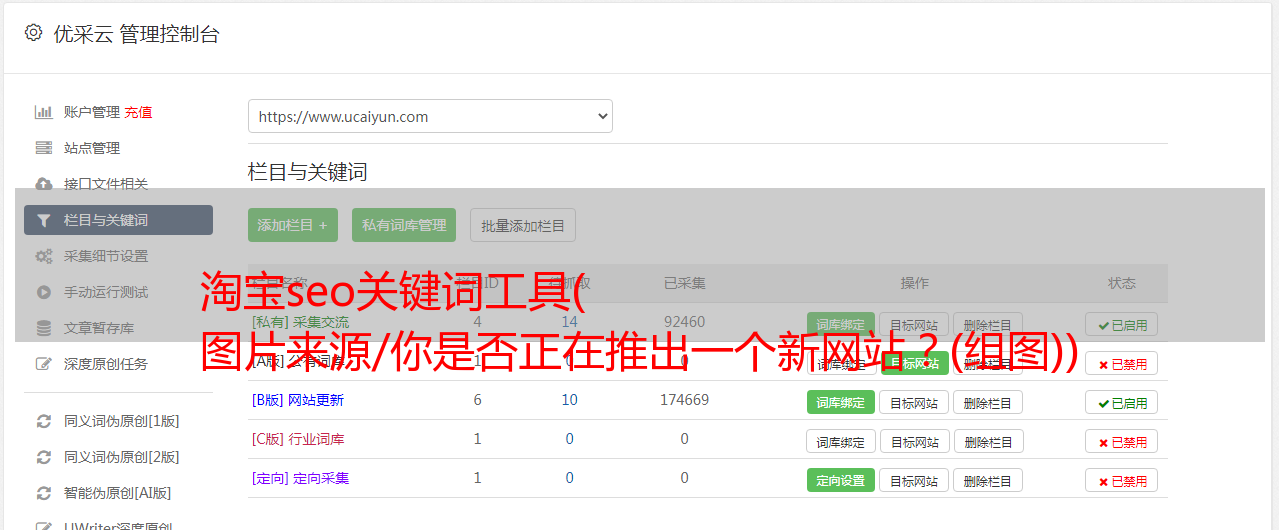Click the refresh icon for 同义词伪原创[2版]

pos(44,457)
